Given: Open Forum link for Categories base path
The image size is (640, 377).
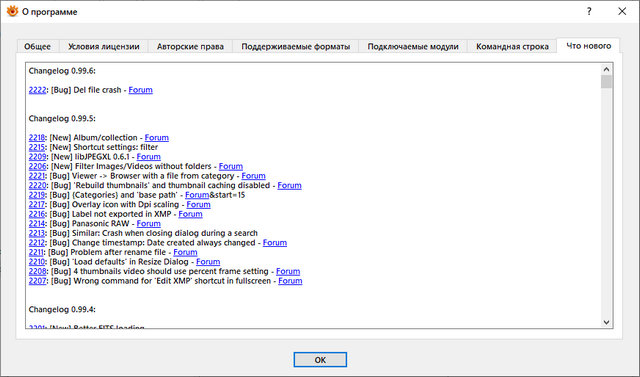Looking at the screenshot, I should tap(197, 195).
